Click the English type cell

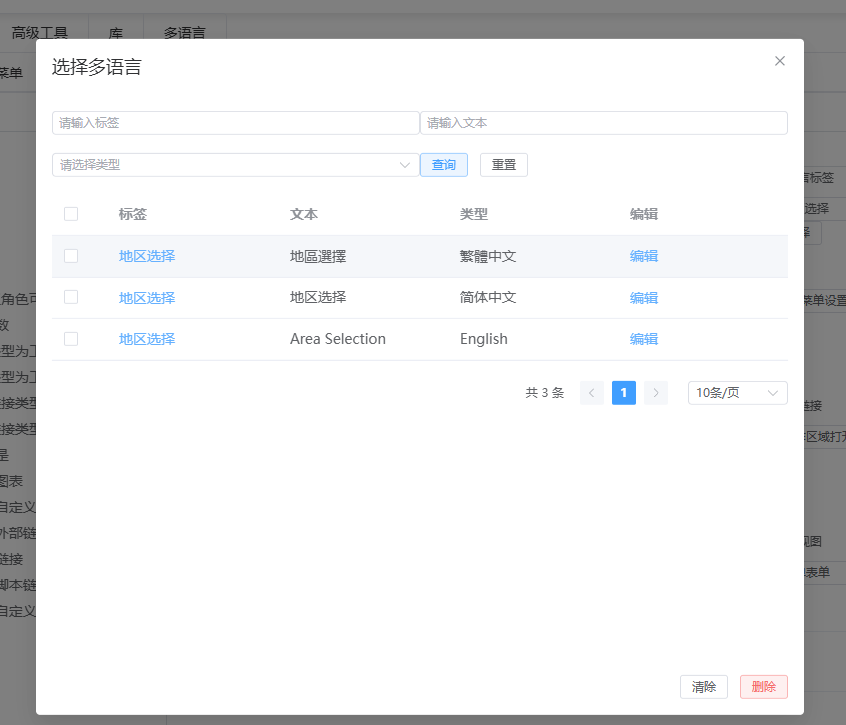click(483, 339)
